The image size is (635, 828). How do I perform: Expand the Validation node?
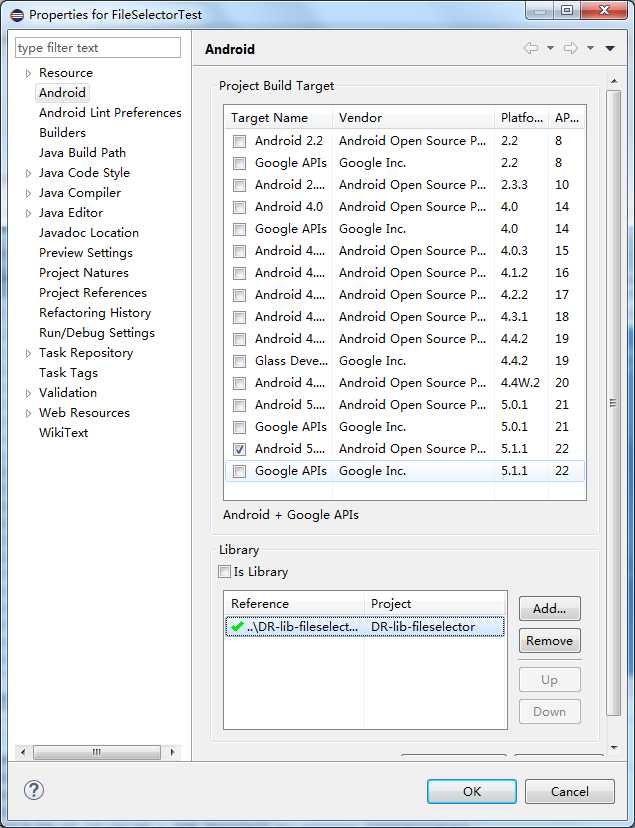click(x=28, y=393)
